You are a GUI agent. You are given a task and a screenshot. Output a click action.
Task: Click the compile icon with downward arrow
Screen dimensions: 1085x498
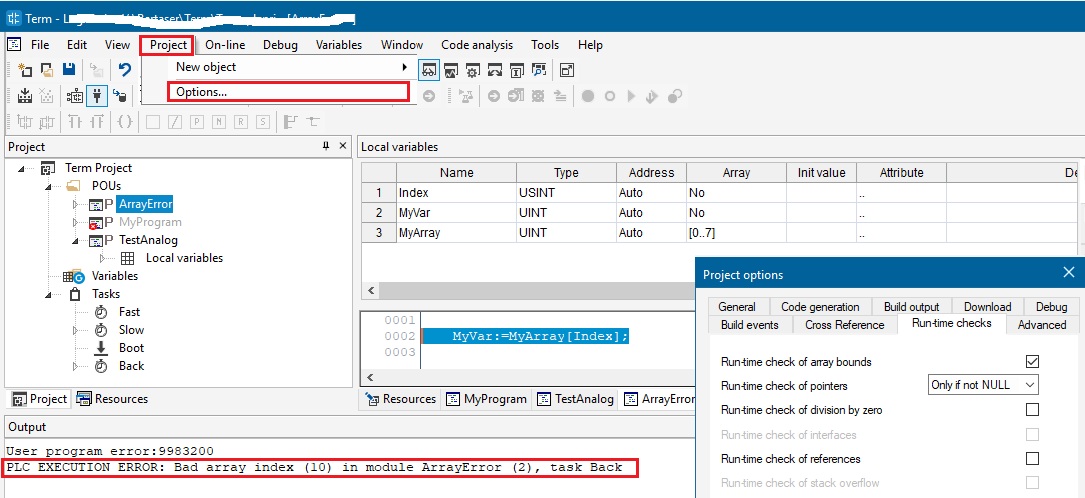(25, 95)
